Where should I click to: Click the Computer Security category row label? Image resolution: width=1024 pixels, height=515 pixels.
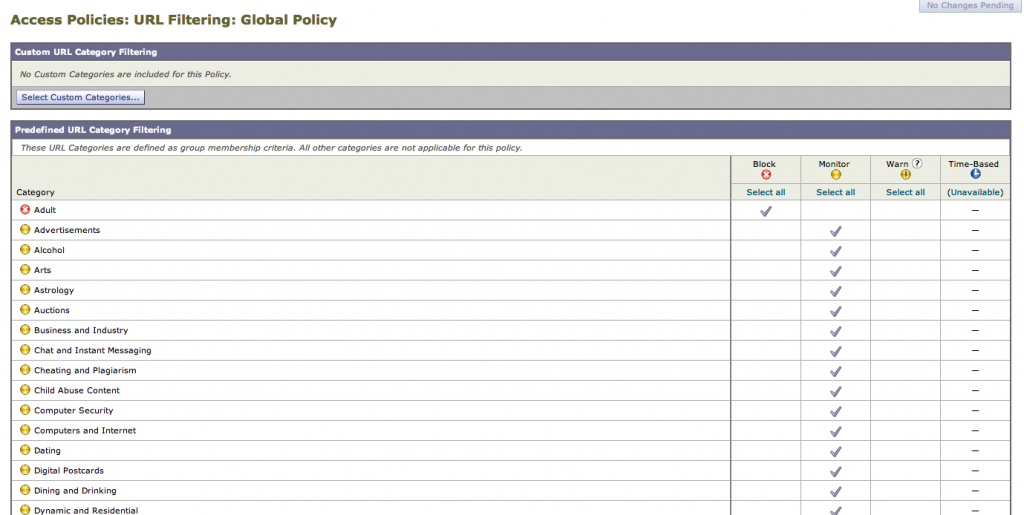[74, 411]
